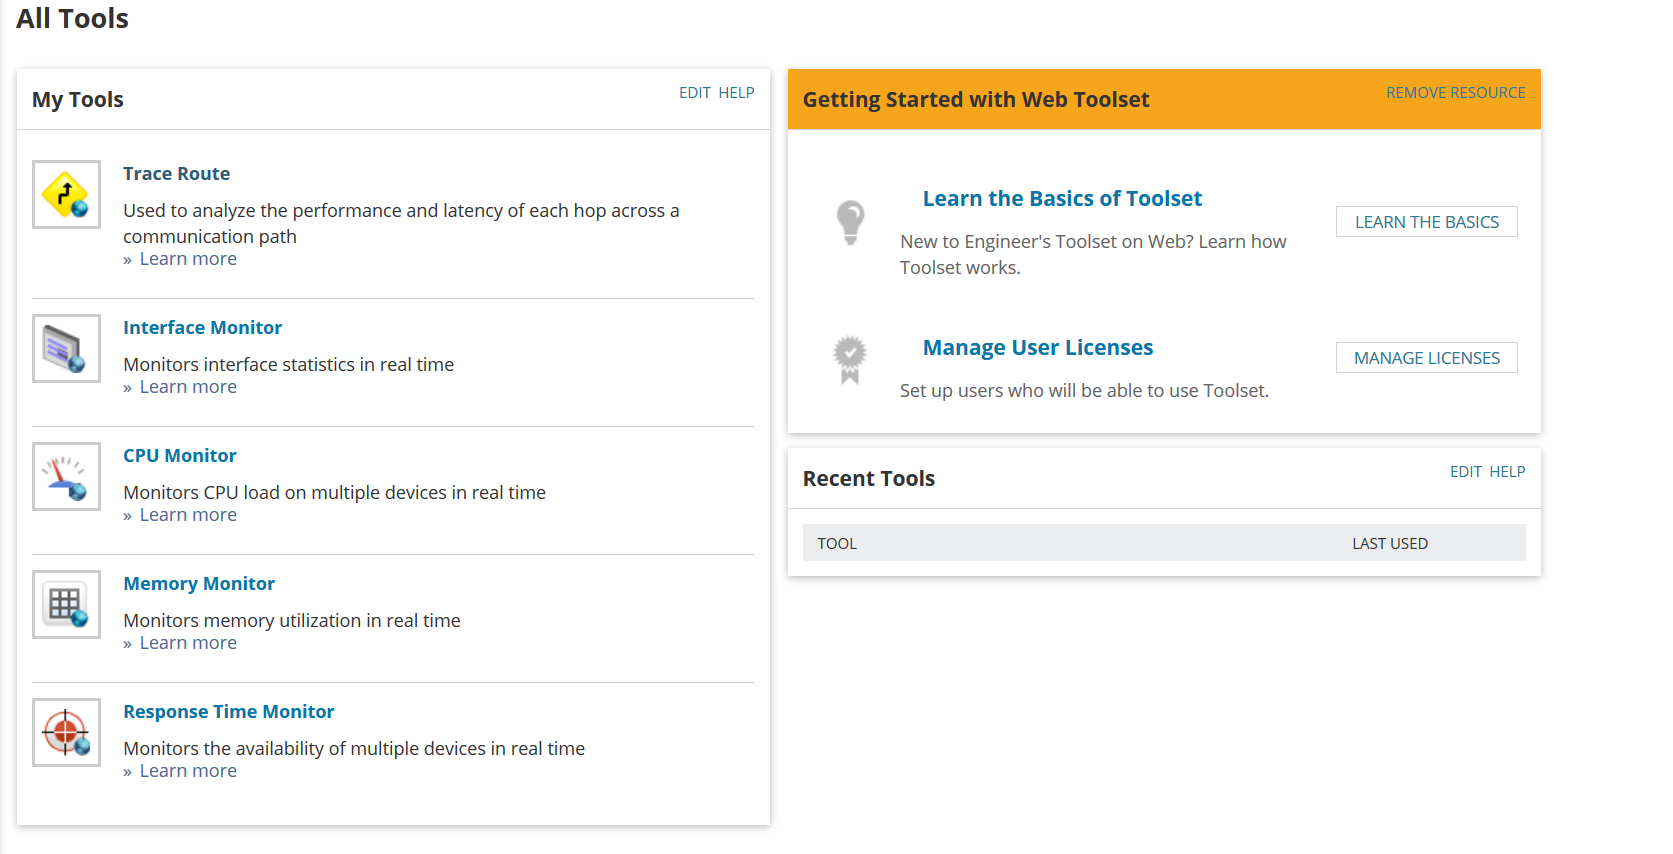Screen dimensions: 1673x854
Task: Open the Memory Monitor grid icon
Action: point(66,604)
